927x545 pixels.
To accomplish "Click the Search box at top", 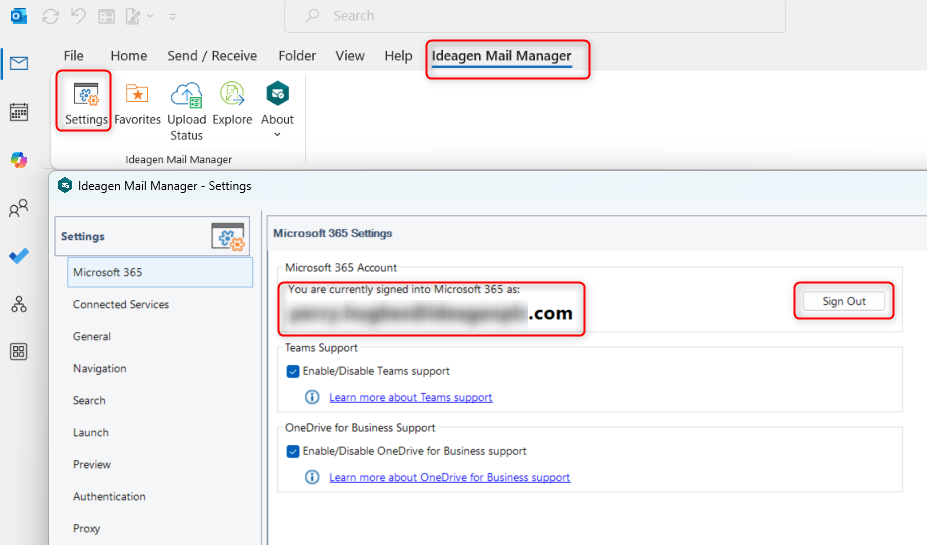I will [x=535, y=16].
